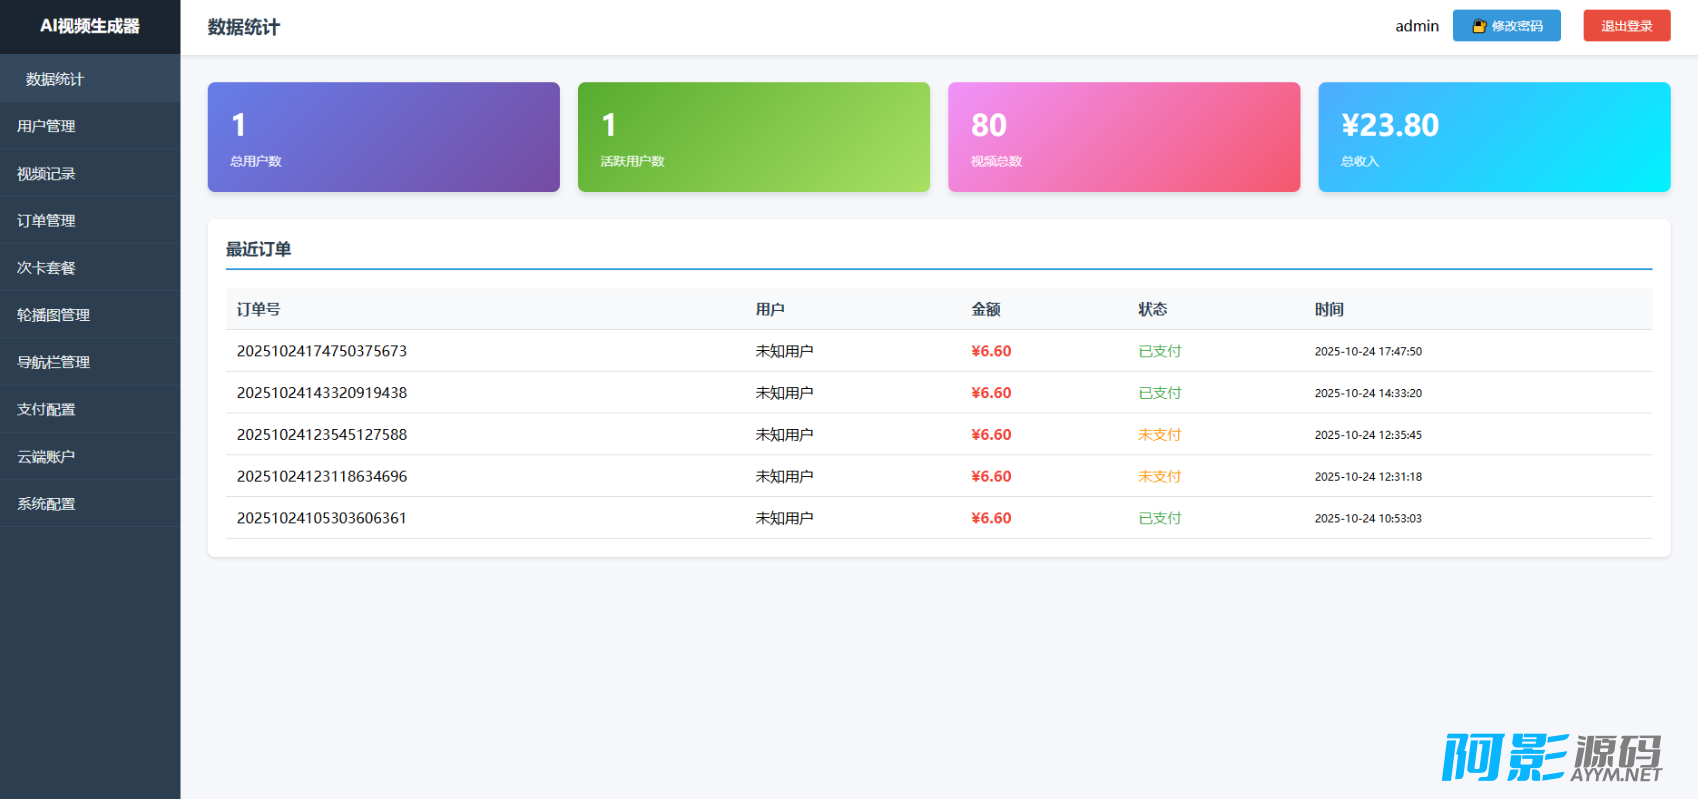
Task: Open 云端账户 page
Action: coord(46,456)
